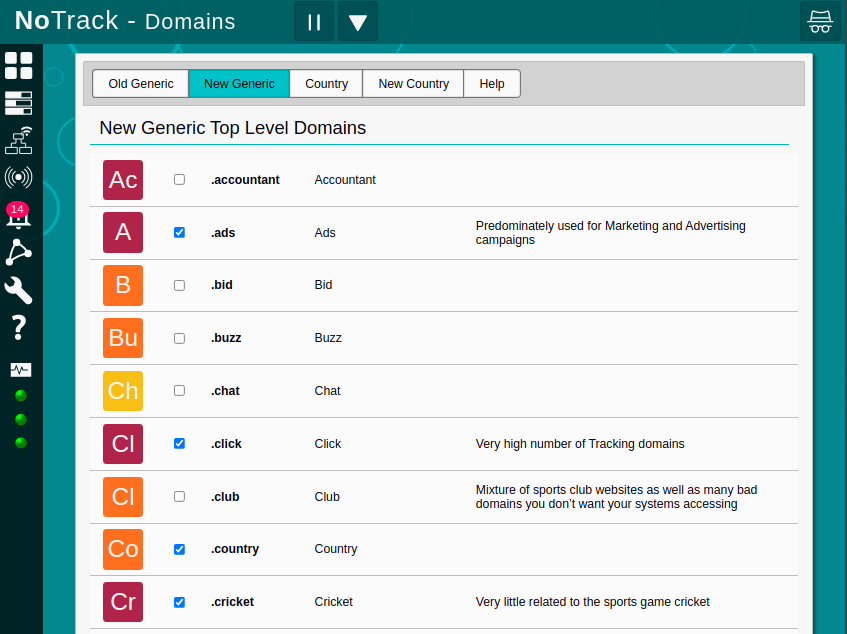Click the NoTrack title logo
This screenshot has height=634, width=847.
click(x=66, y=21)
